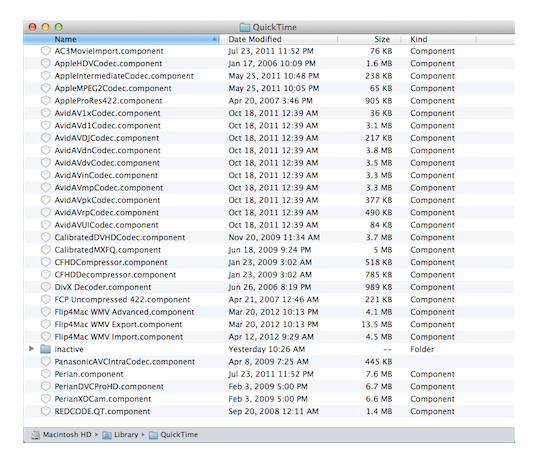538x463 pixels.
Task: Click the AppleMPEG2Codec.component file icon
Action: [x=46, y=88]
